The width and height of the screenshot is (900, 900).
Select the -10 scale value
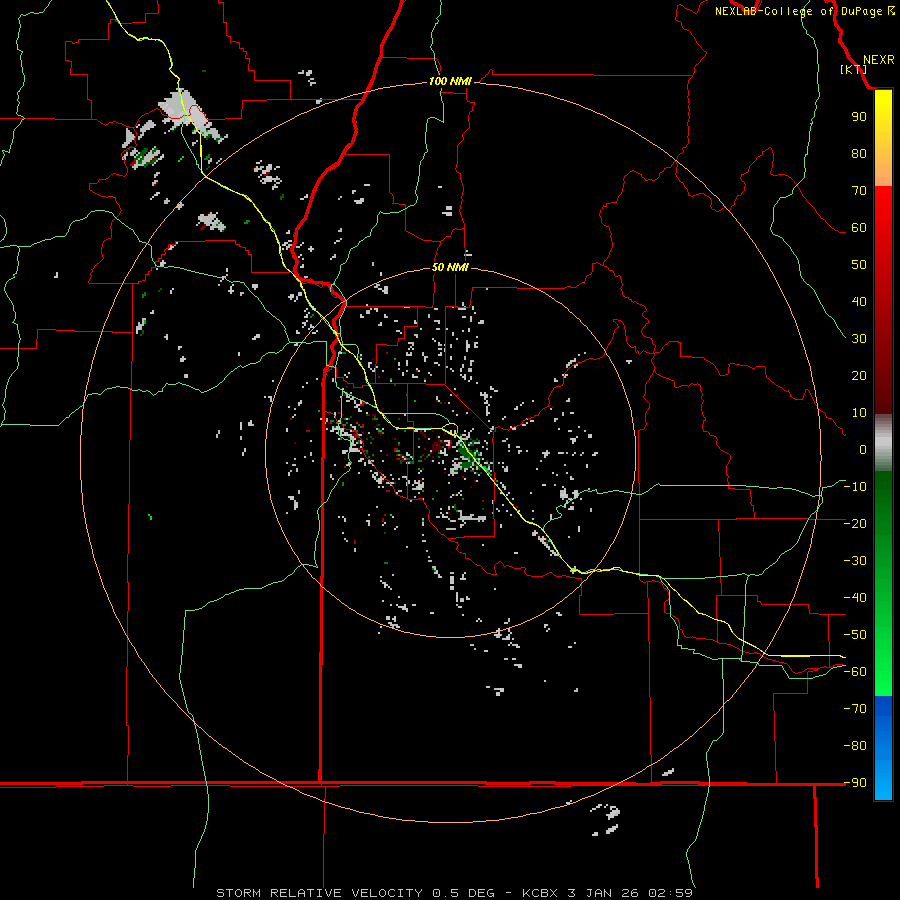(855, 487)
